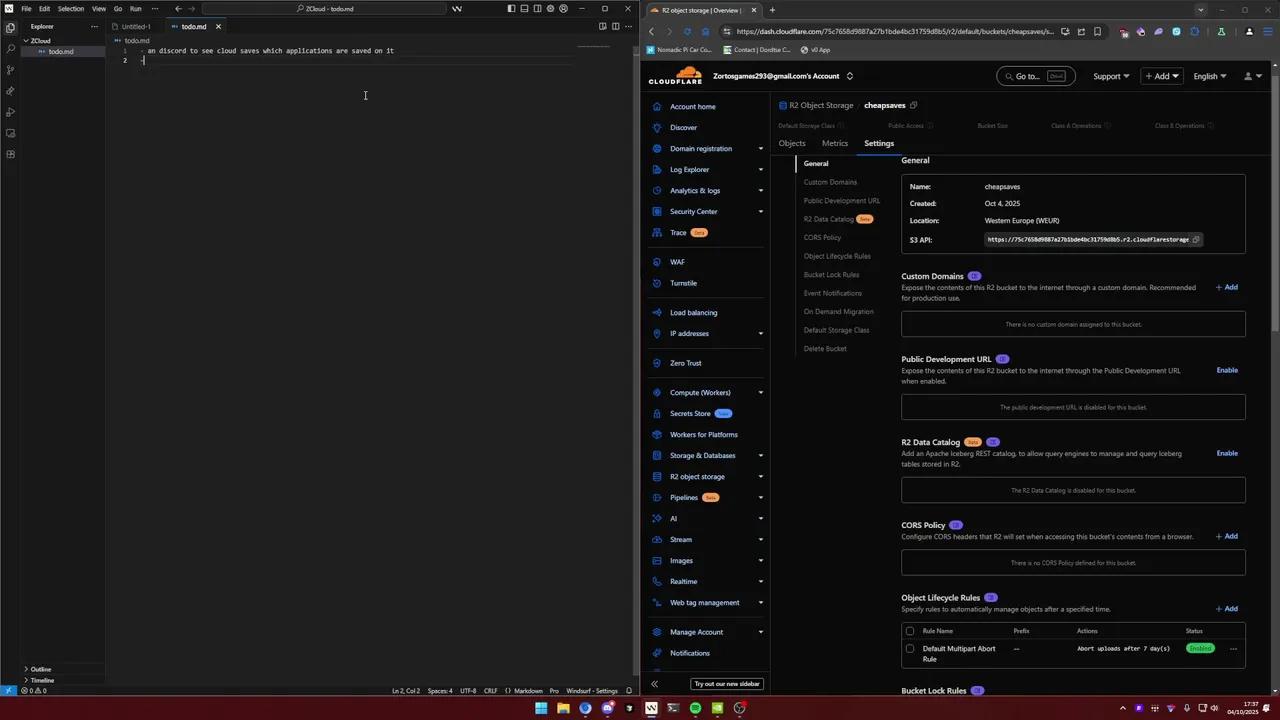
Task: Switch to the Metrics tab
Action: pos(835,143)
